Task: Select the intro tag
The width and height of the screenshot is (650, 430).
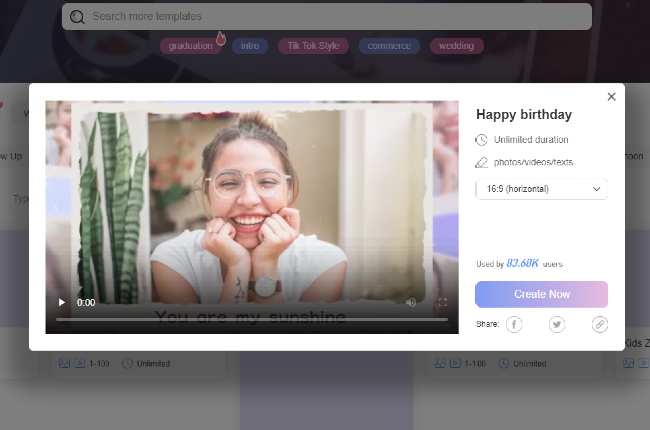Action: 250,46
